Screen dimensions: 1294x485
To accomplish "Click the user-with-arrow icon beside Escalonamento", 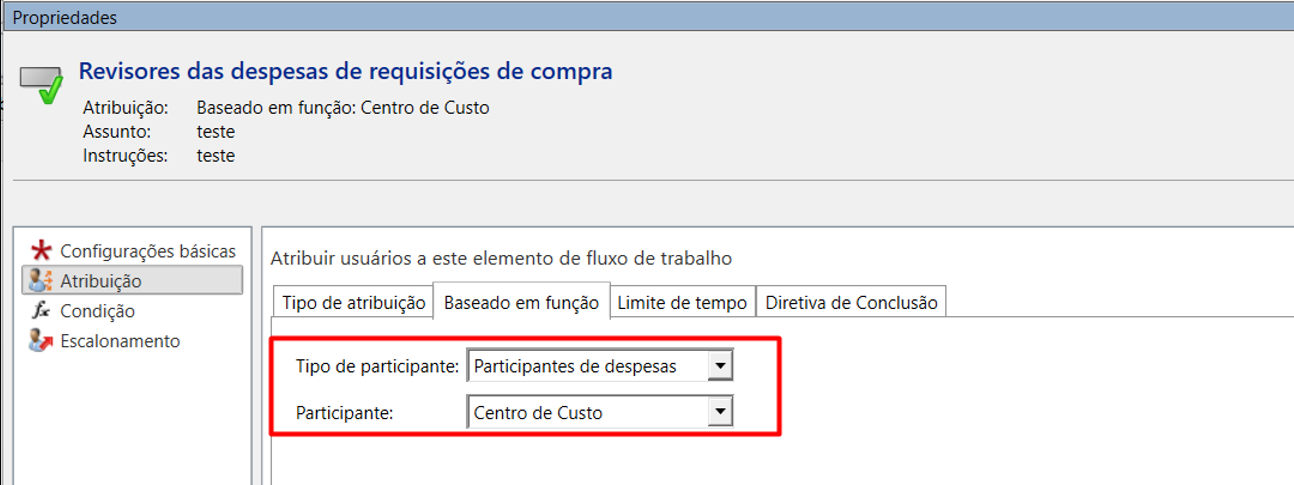I will click(x=41, y=341).
